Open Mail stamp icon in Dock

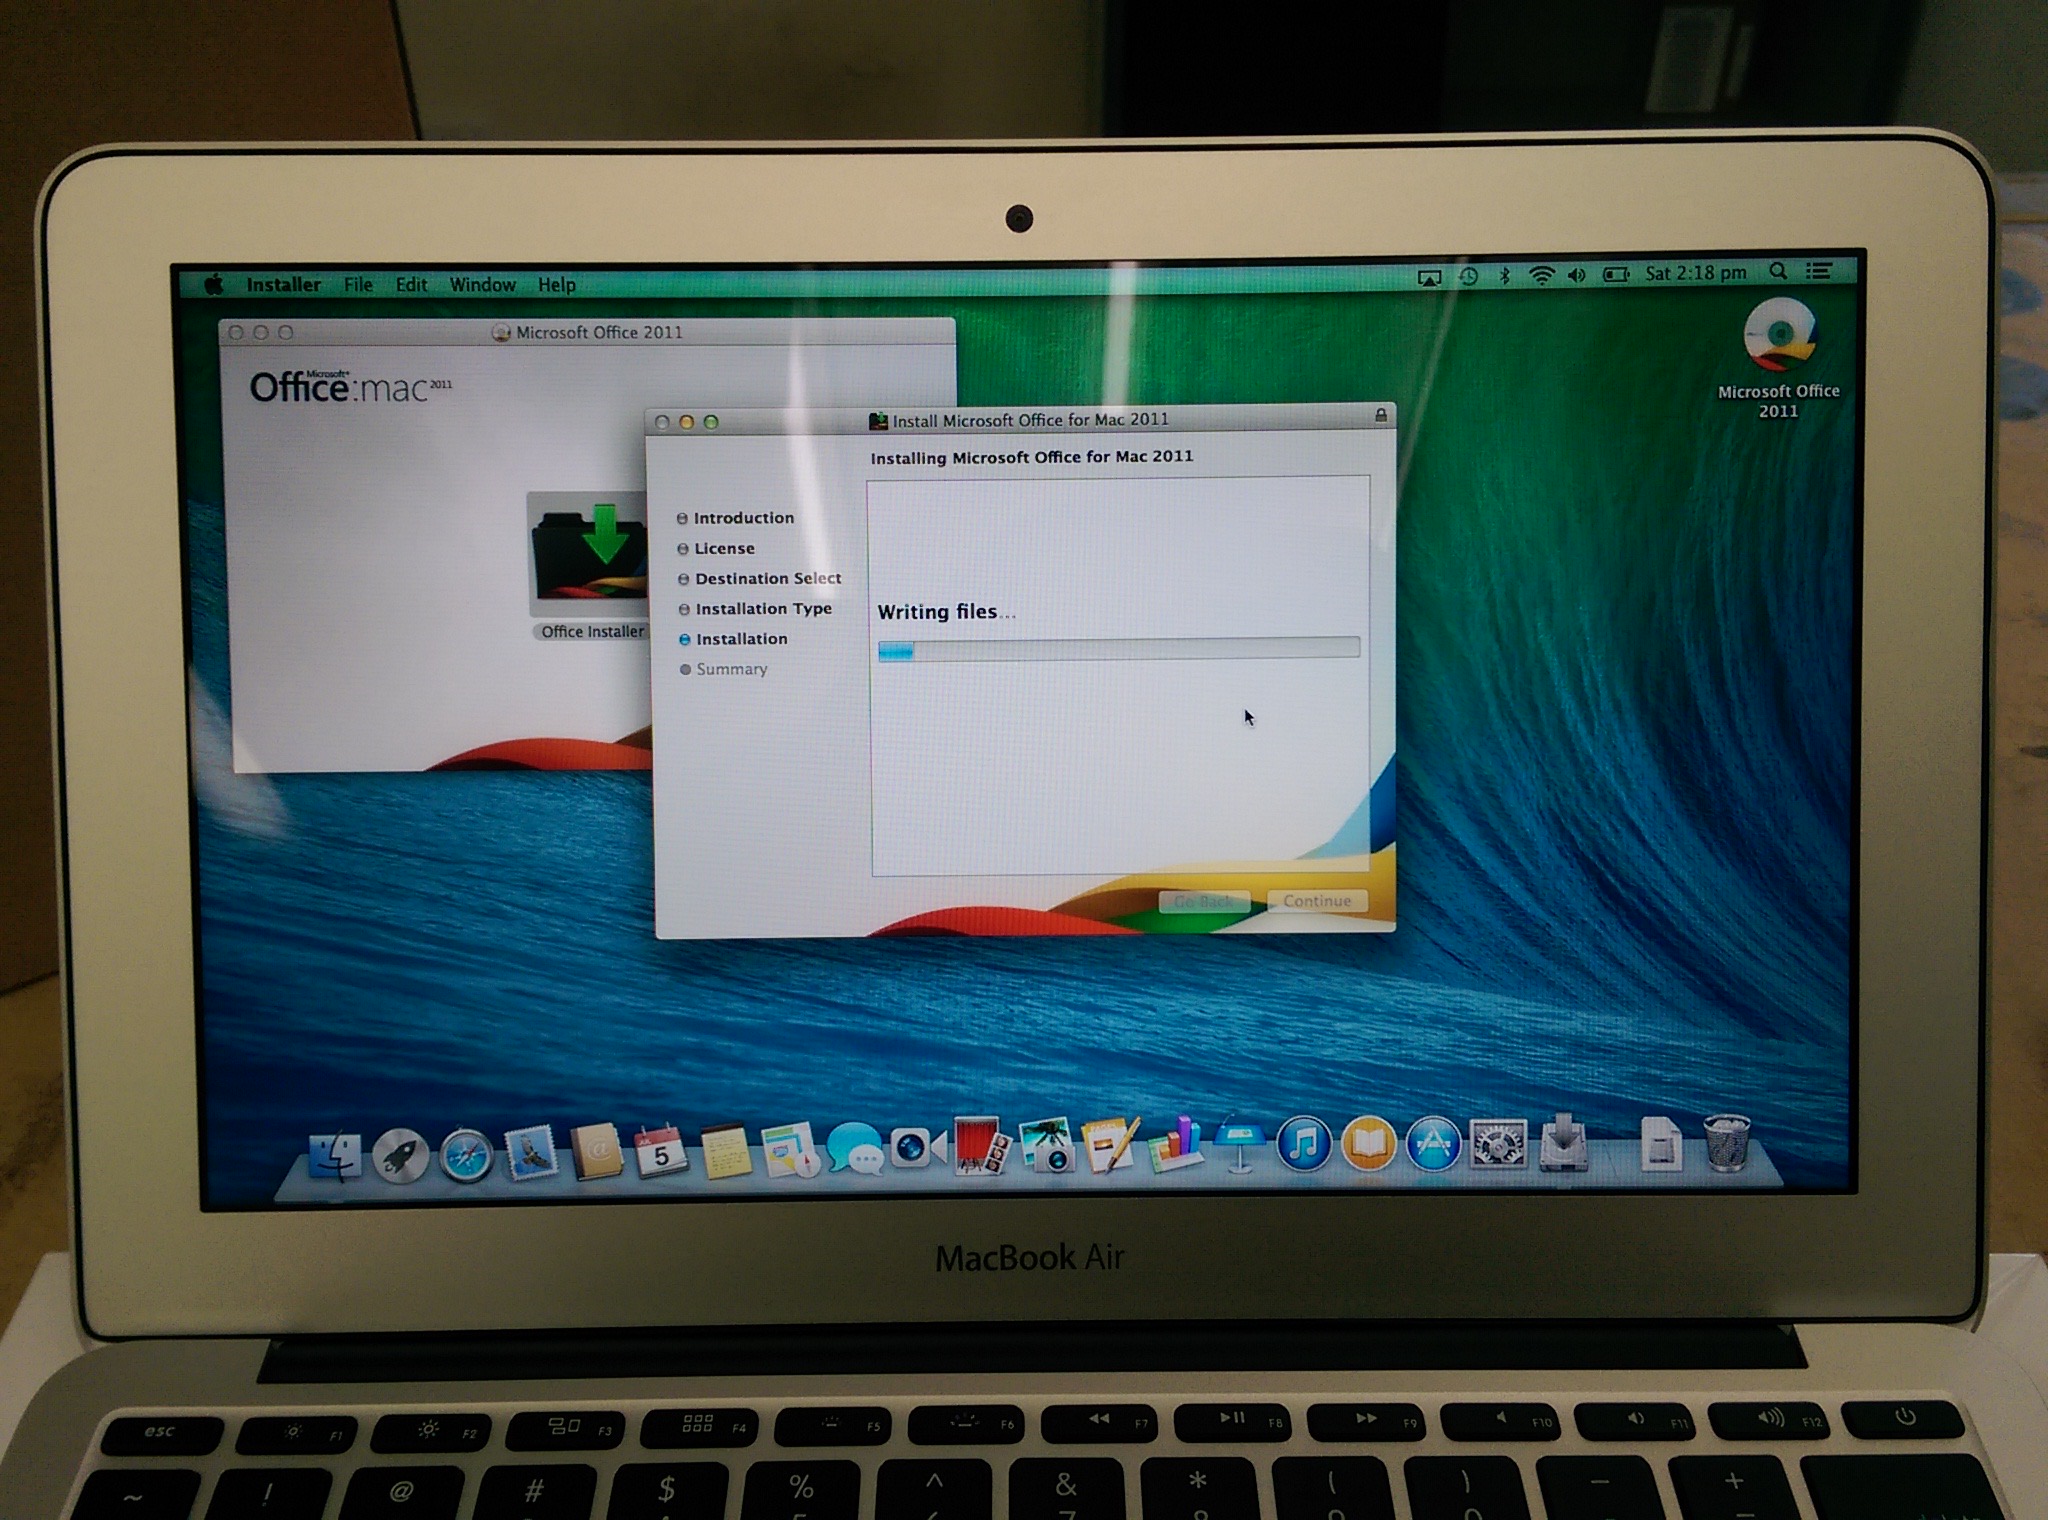(x=531, y=1153)
